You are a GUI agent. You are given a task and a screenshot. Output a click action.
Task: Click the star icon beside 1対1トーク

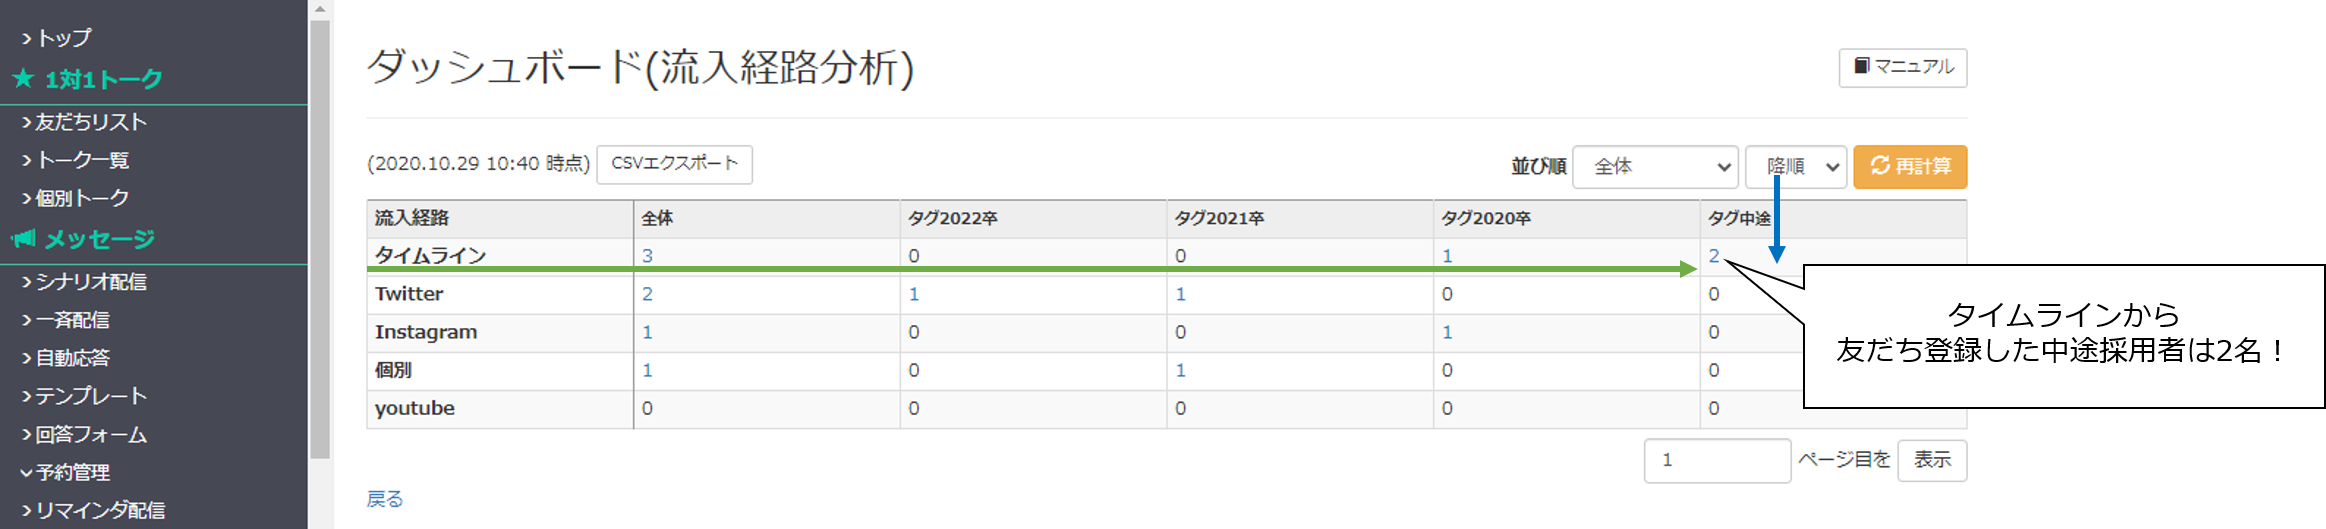click(x=24, y=79)
